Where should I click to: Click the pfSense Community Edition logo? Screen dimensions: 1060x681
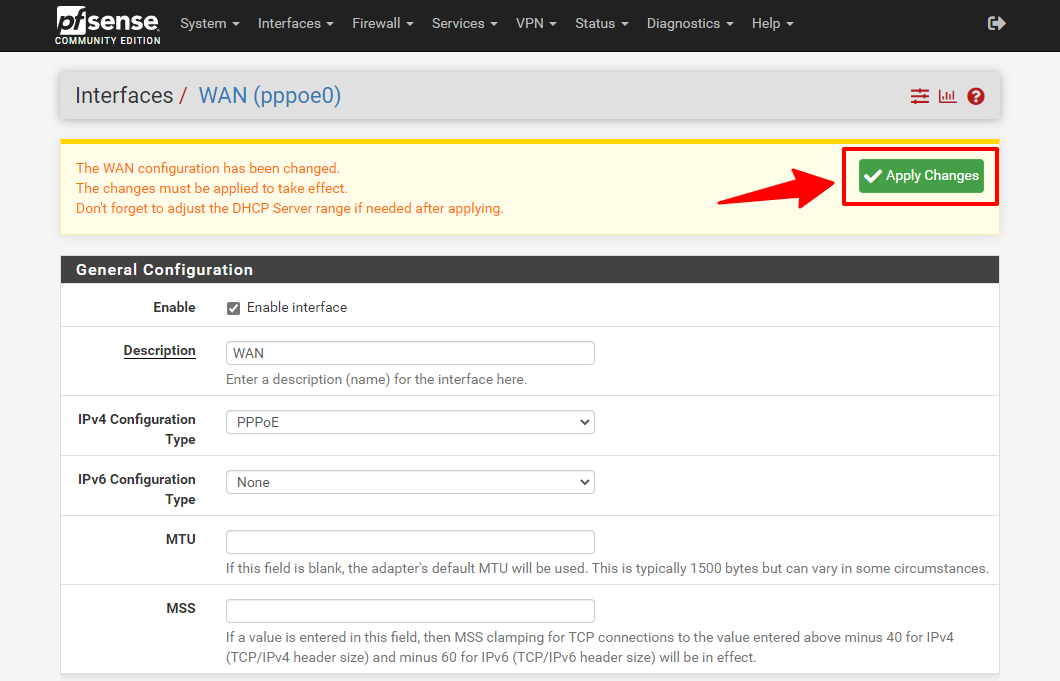(108, 24)
